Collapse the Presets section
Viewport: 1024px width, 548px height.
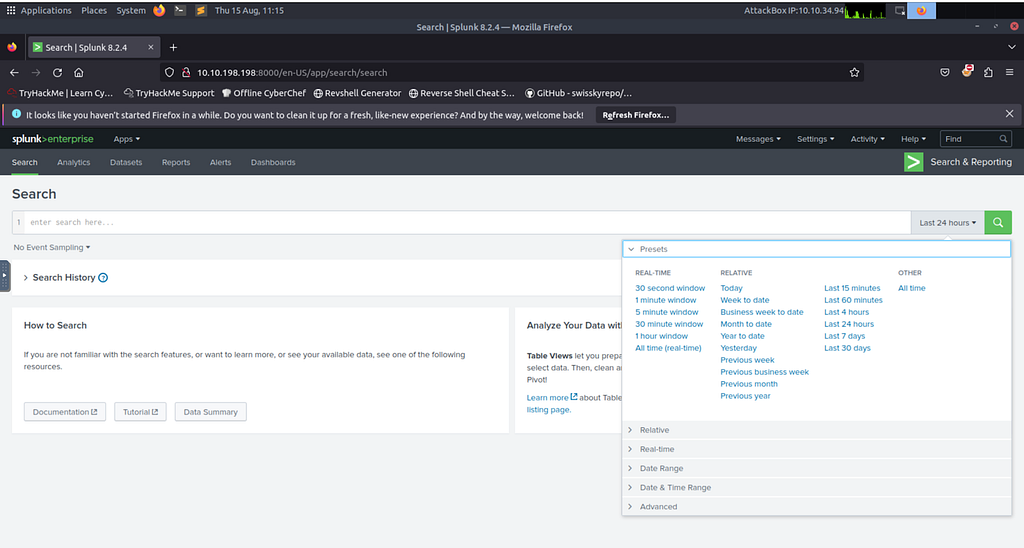(x=816, y=249)
